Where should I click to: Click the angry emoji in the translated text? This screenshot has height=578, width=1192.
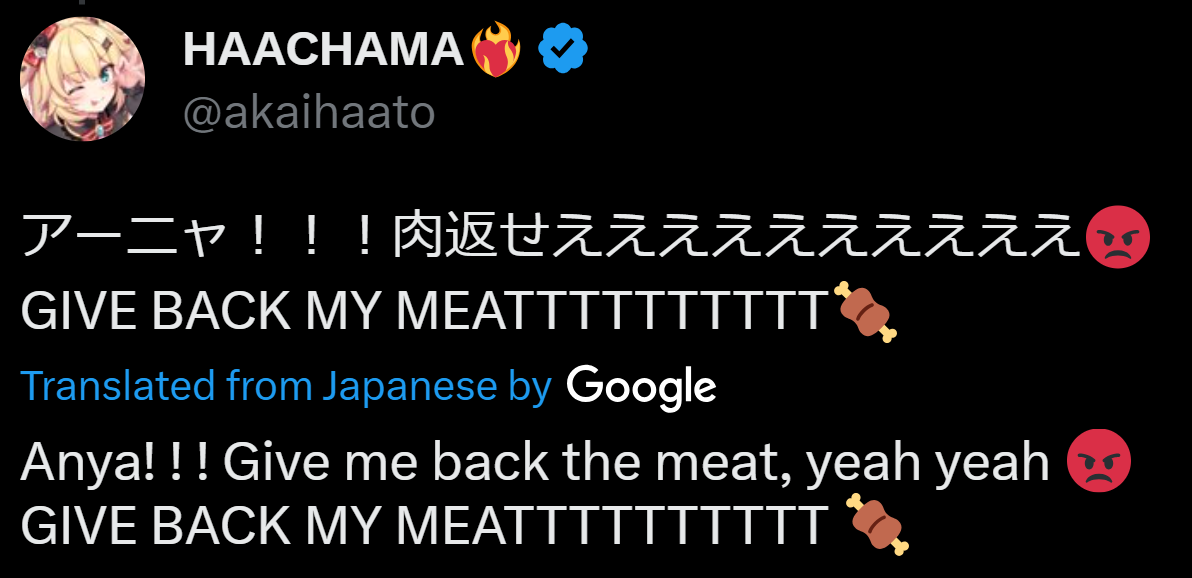[x=1098, y=465]
